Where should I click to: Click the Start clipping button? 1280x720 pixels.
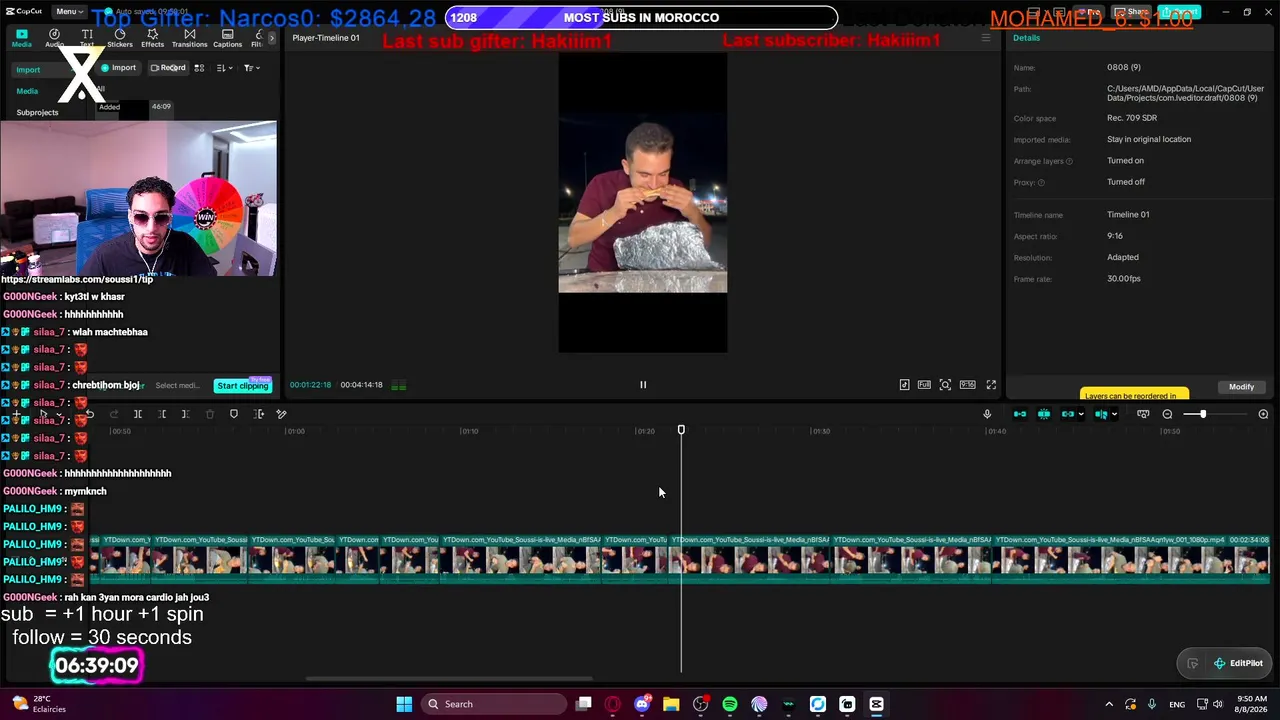pyautogui.click(x=243, y=386)
